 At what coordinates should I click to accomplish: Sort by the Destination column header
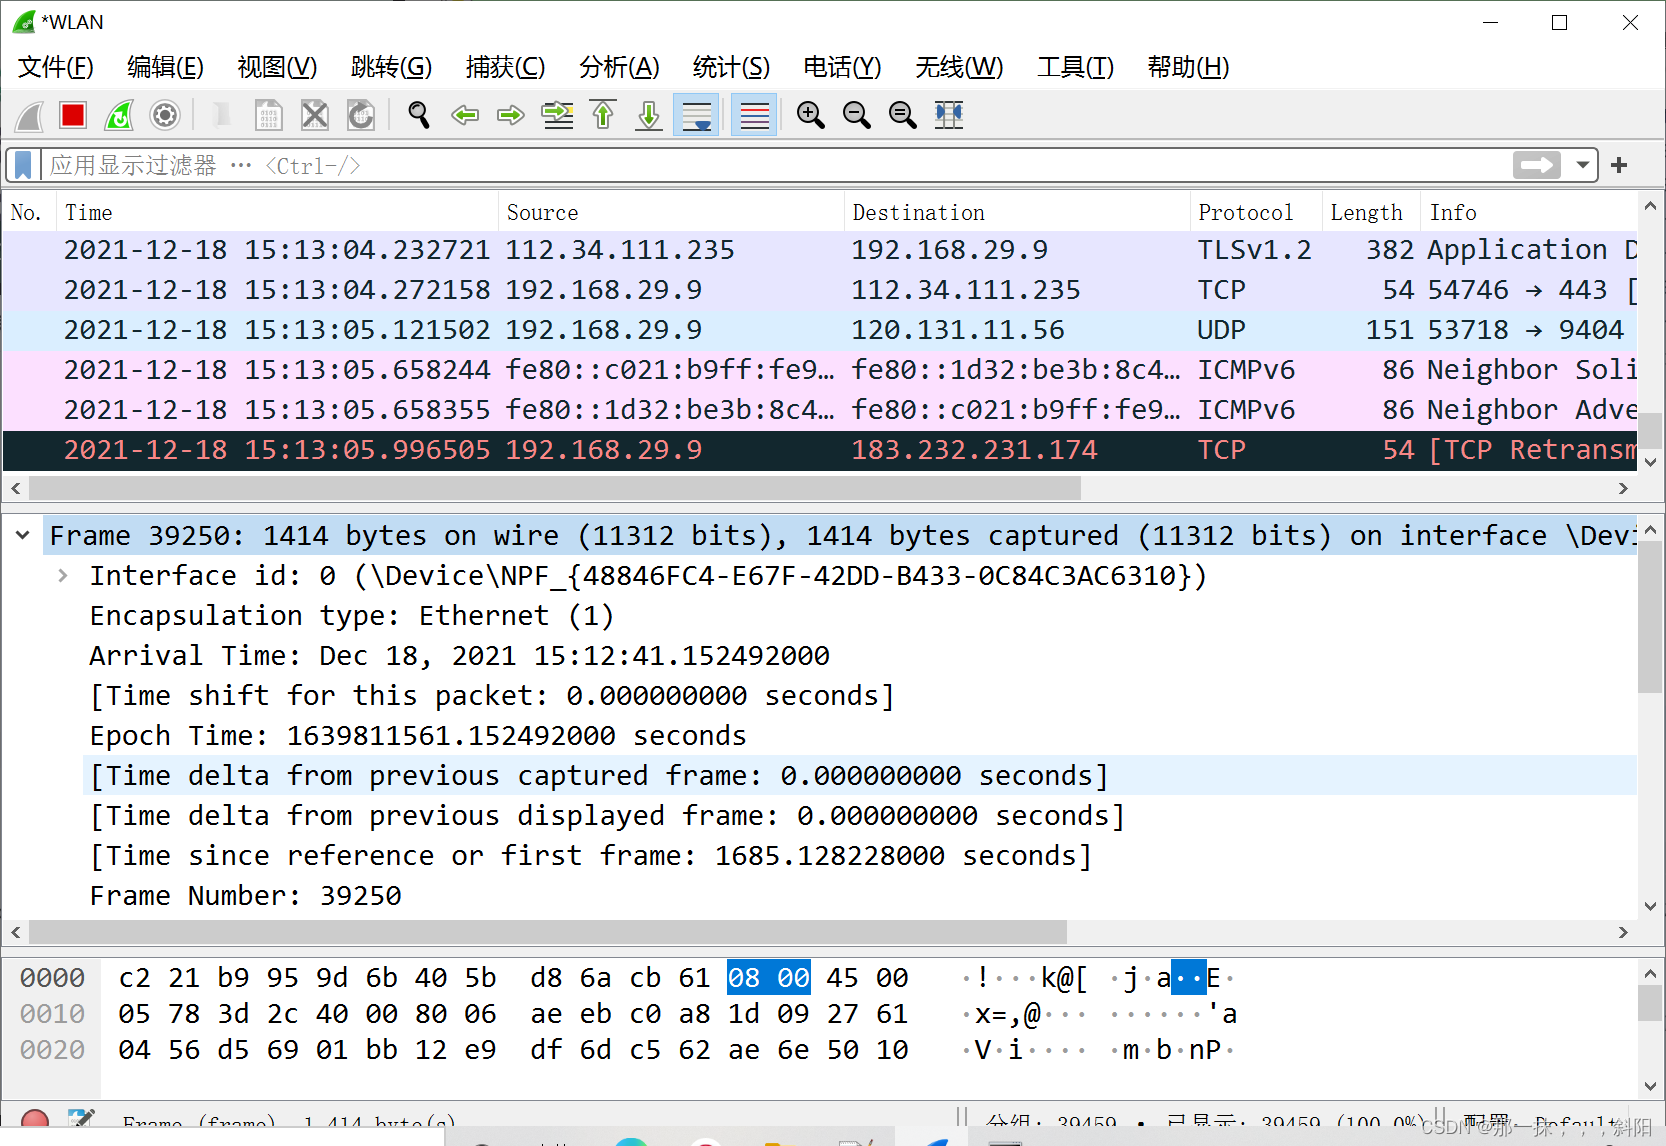(x=1017, y=212)
